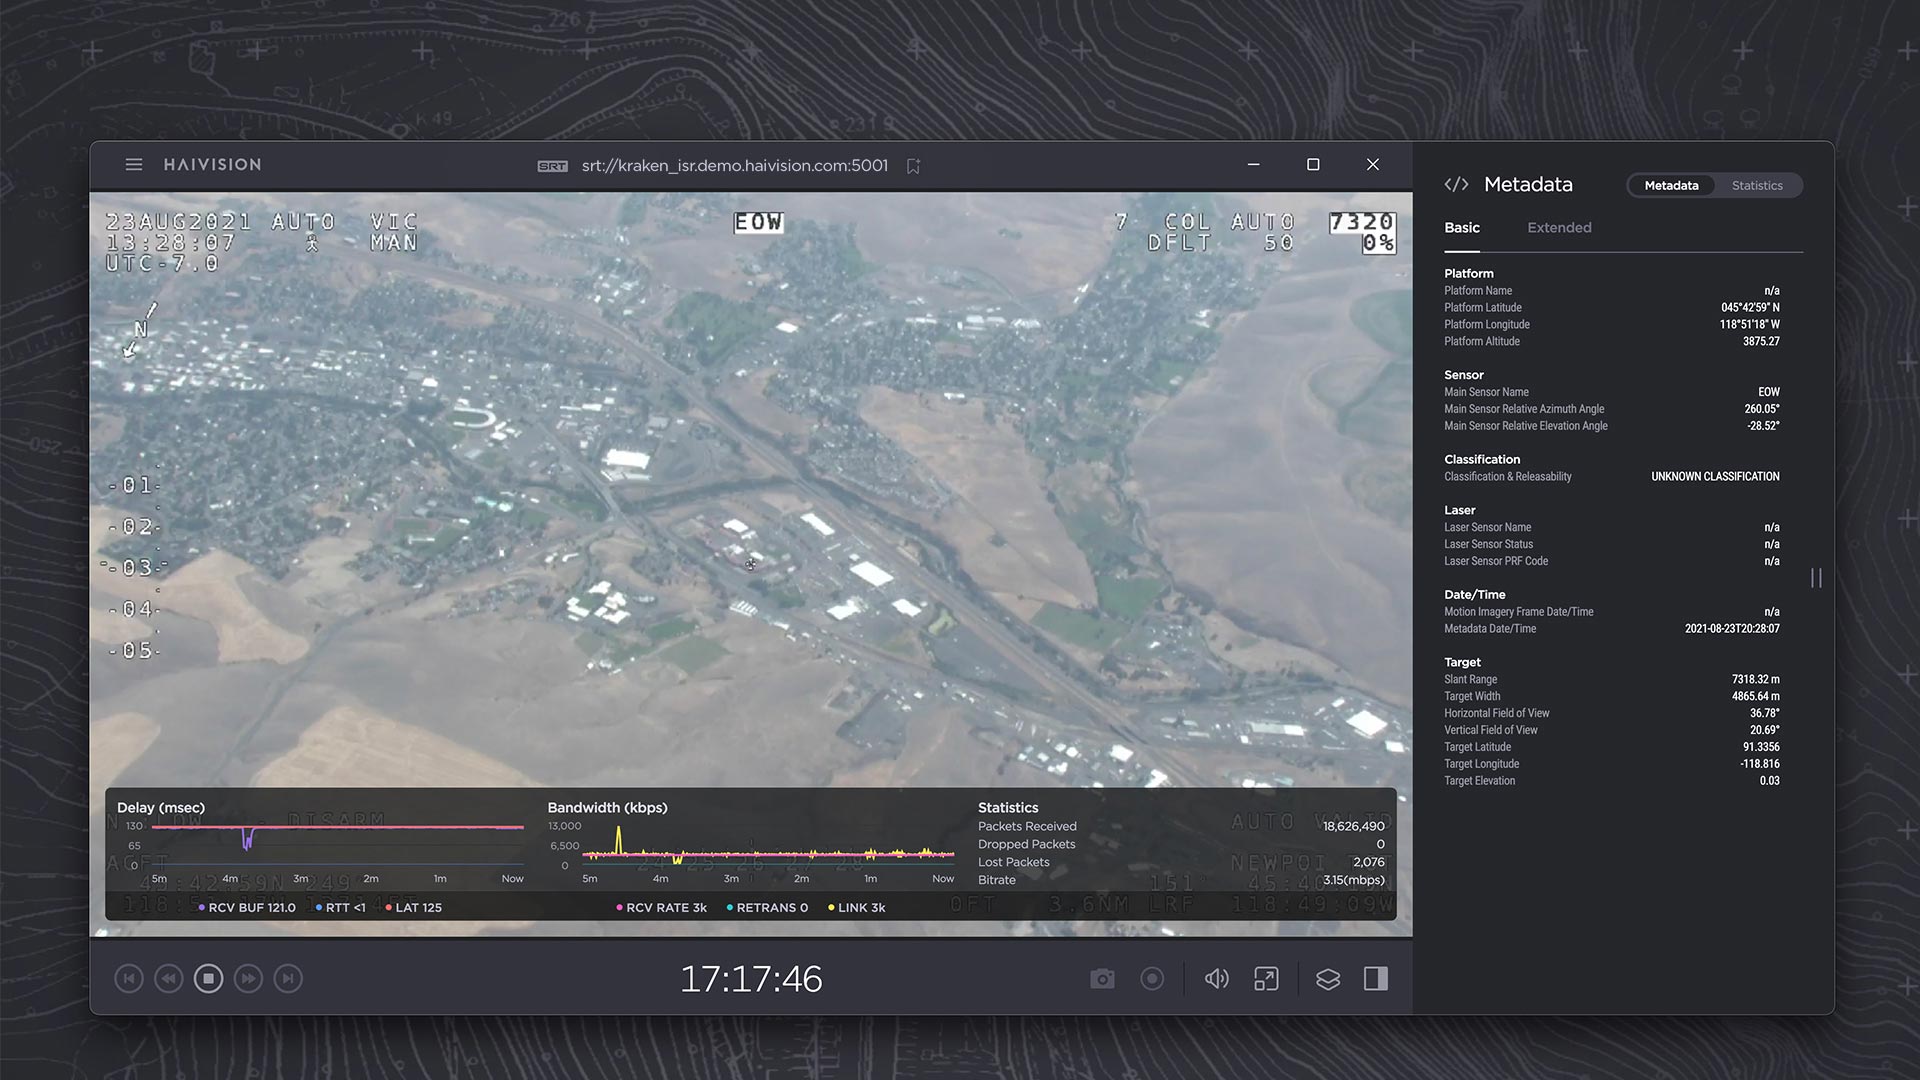Toggle the RCV BUF 121.0 legend indicator
Screen dimensions: 1920x1080
(x=249, y=907)
